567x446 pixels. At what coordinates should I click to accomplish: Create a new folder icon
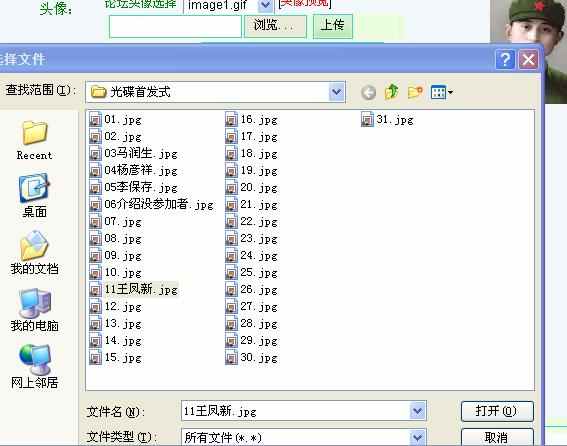415,92
